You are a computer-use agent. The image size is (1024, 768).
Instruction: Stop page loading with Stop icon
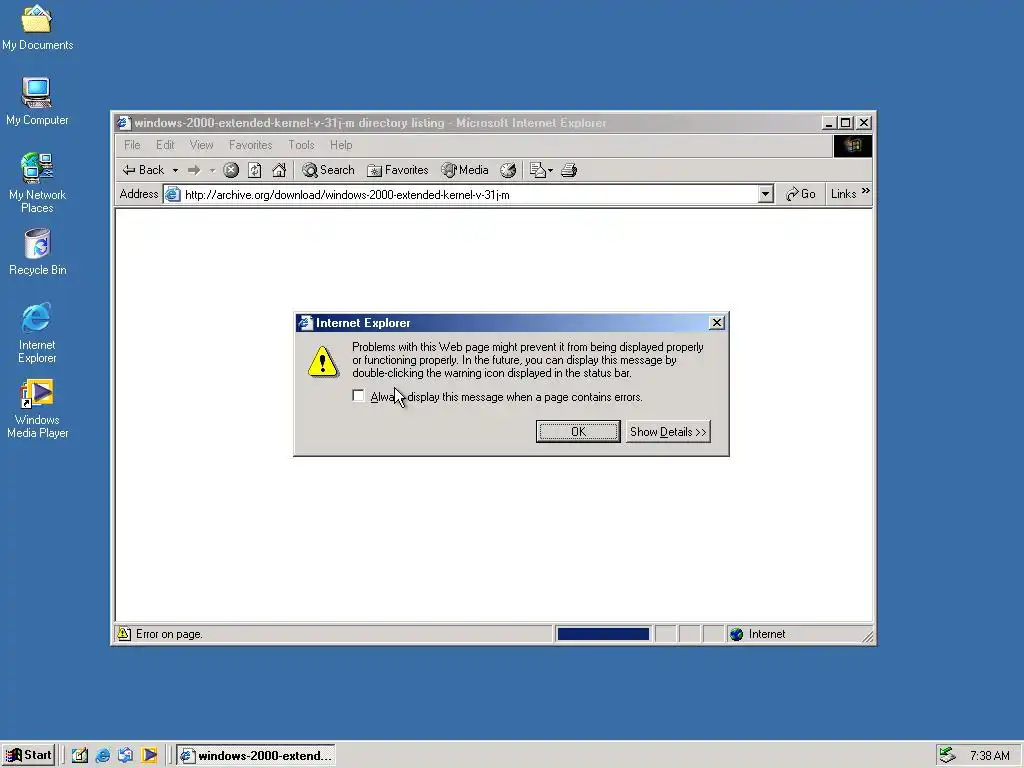click(x=231, y=170)
